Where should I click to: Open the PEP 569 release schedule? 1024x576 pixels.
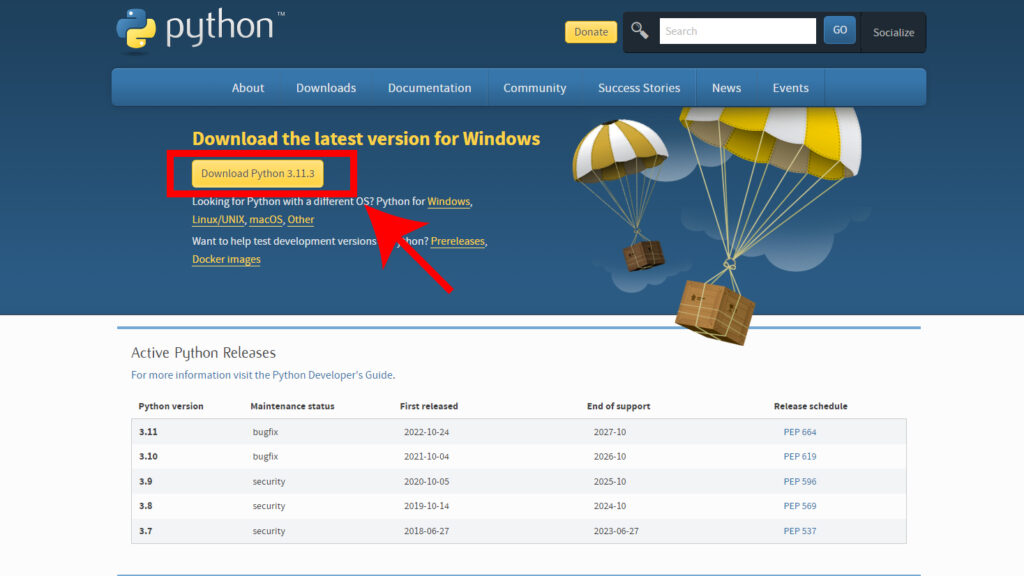tap(800, 506)
